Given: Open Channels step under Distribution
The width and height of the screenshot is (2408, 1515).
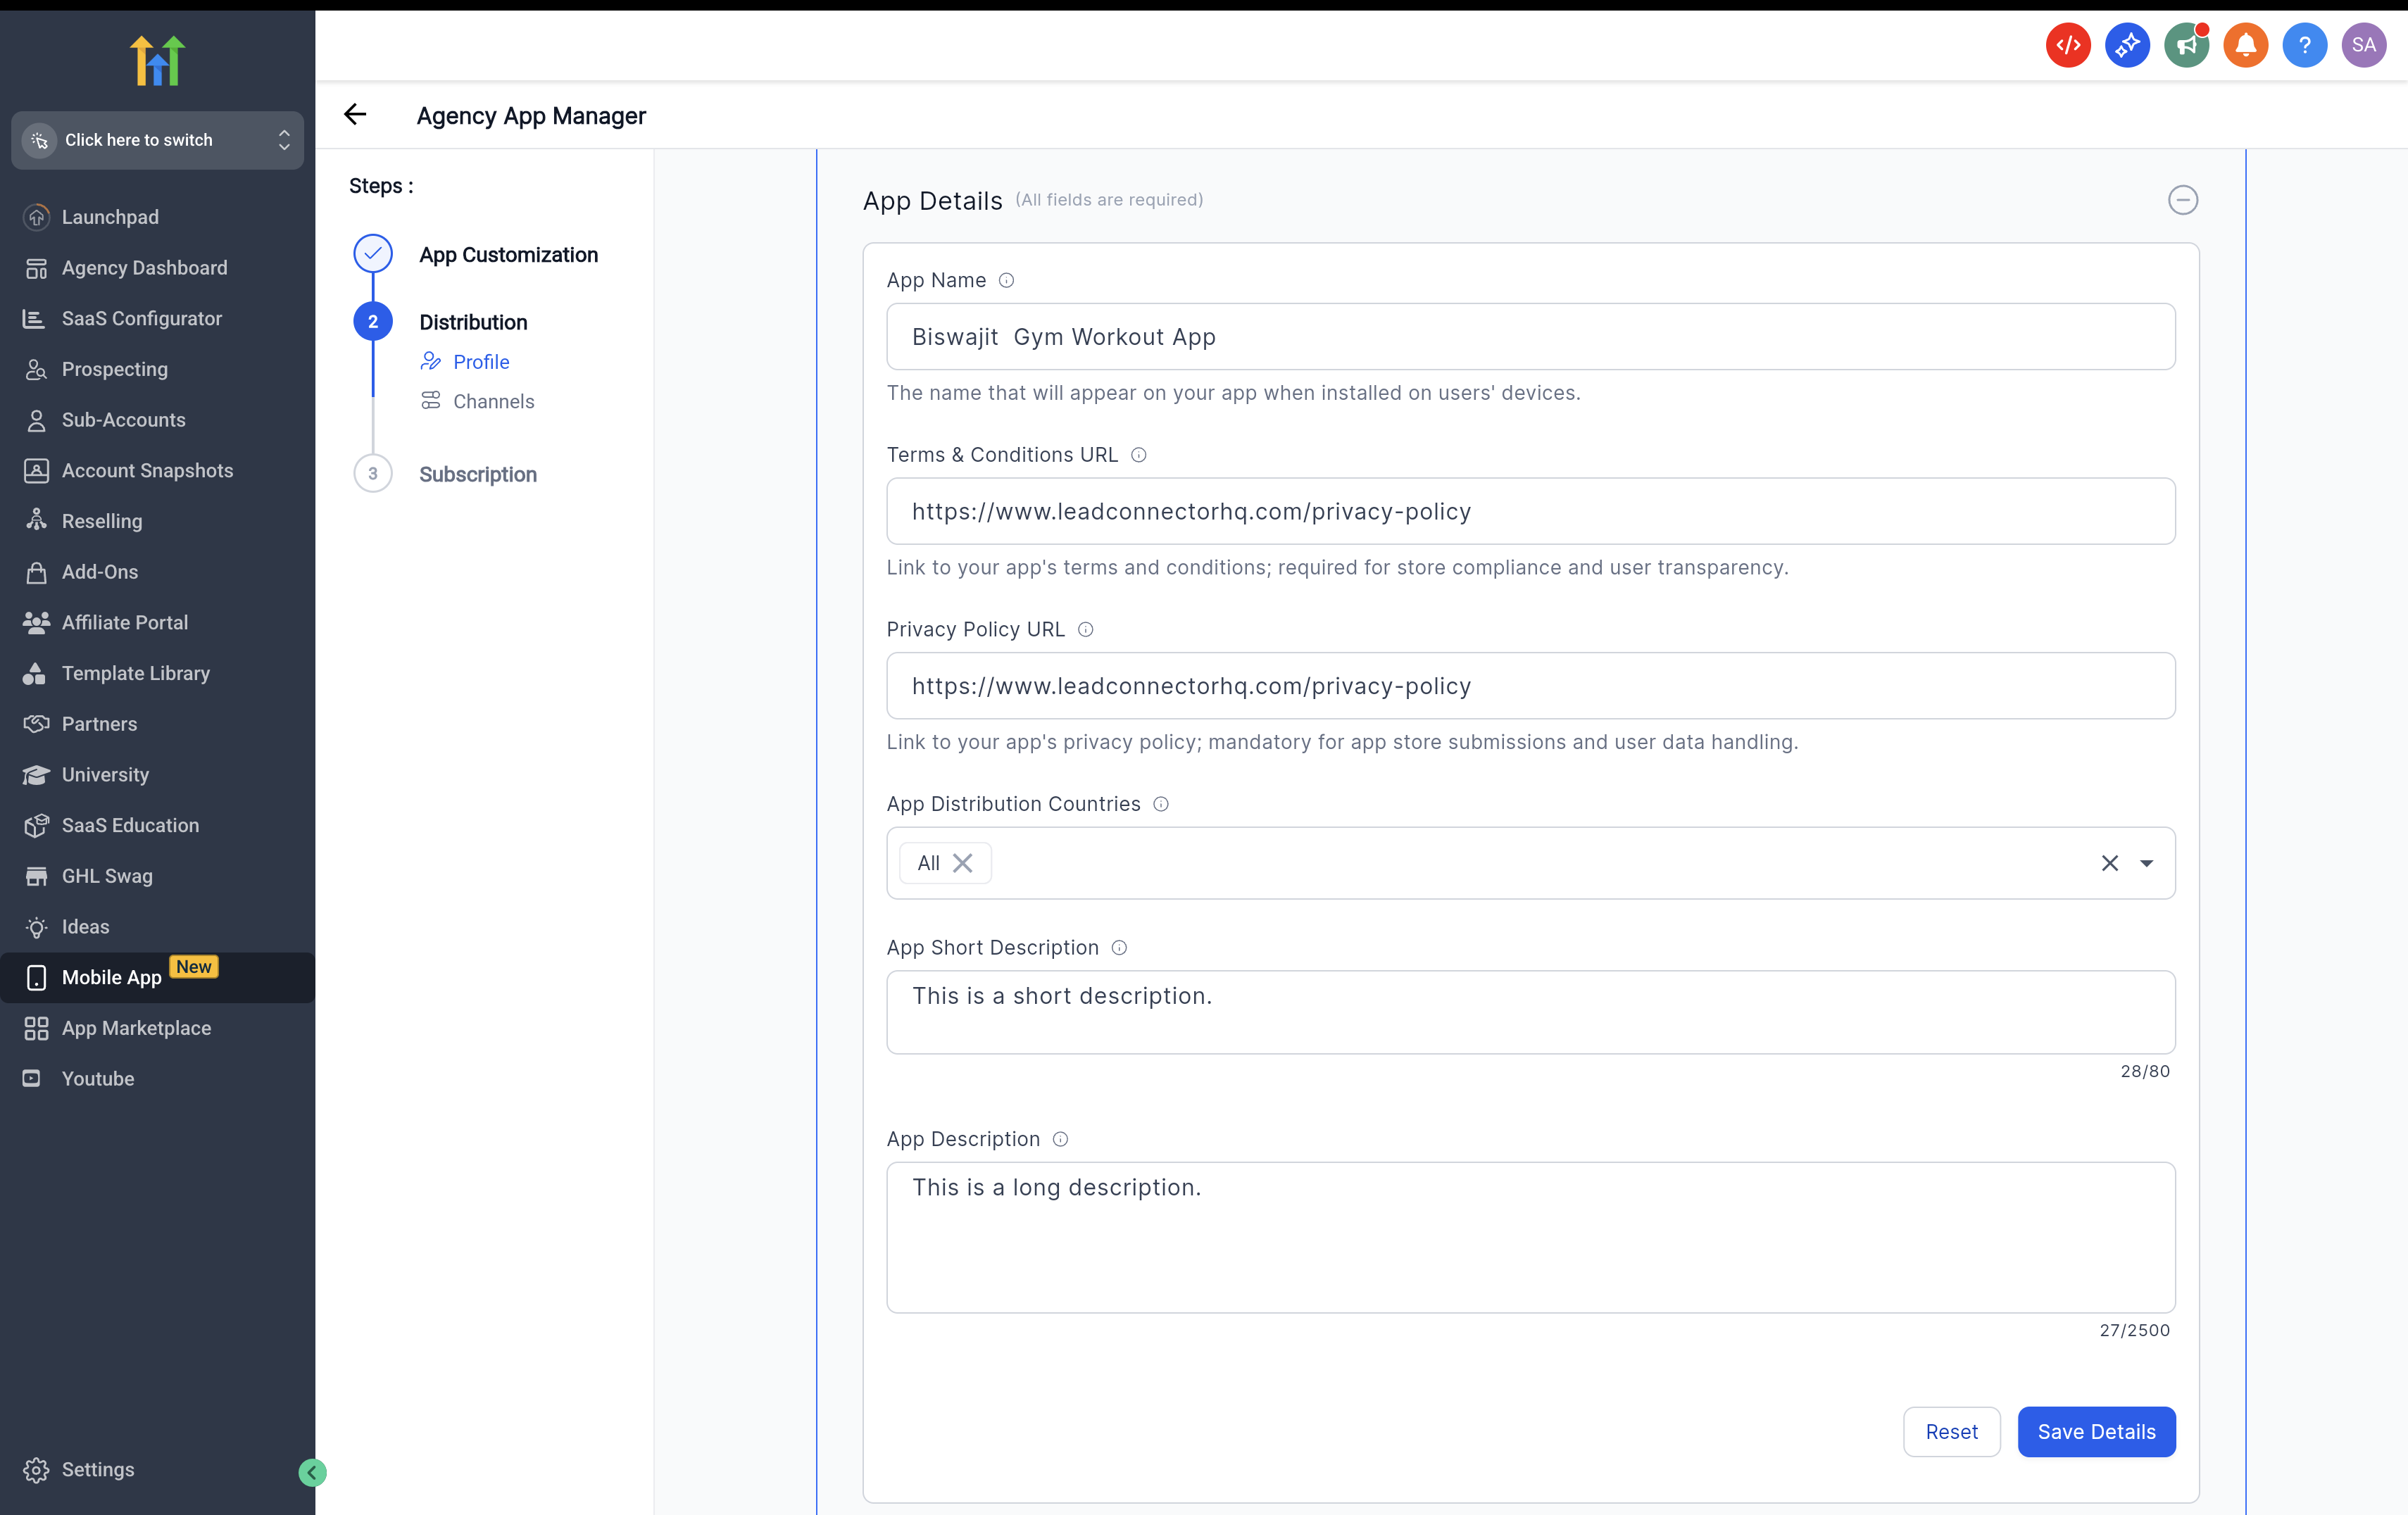Looking at the screenshot, I should pos(493,401).
